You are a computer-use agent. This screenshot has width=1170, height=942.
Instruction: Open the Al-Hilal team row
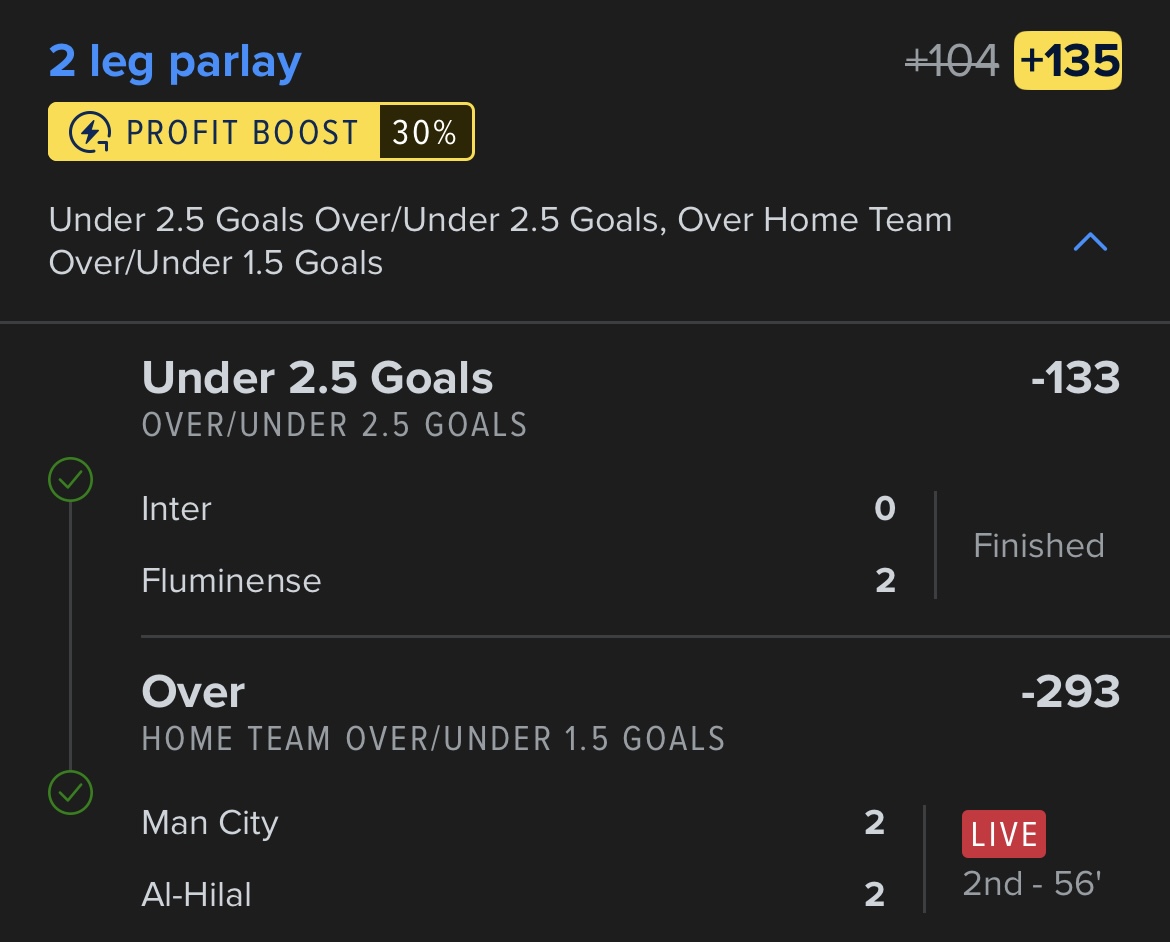pos(513,895)
